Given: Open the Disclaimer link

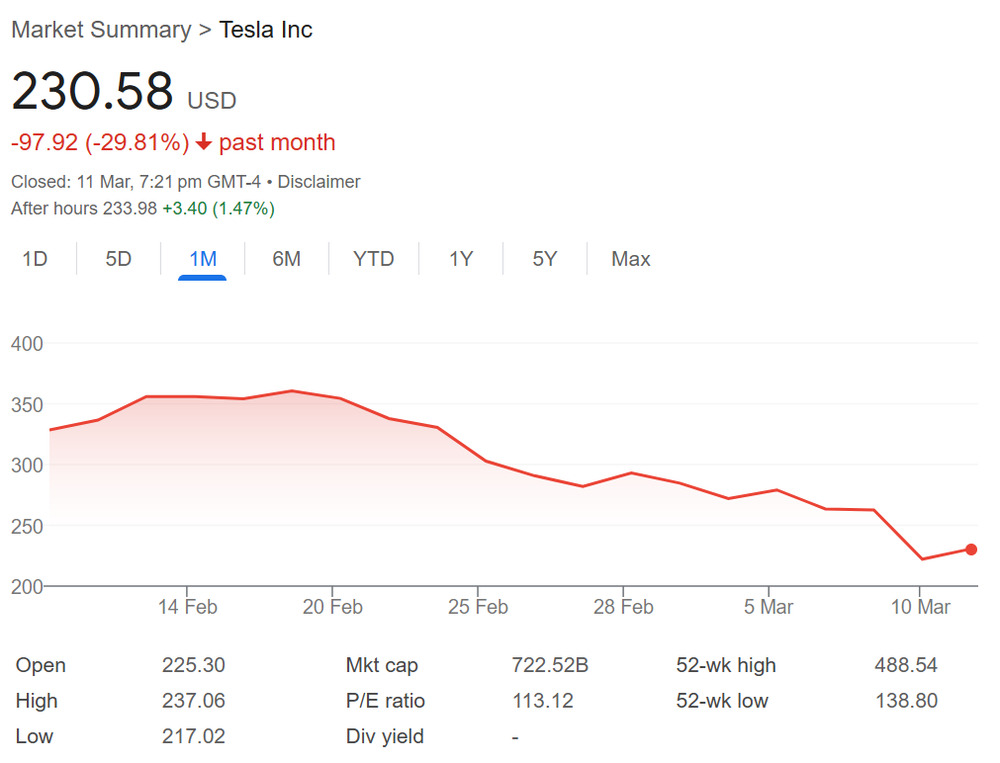Looking at the screenshot, I should 319,182.
